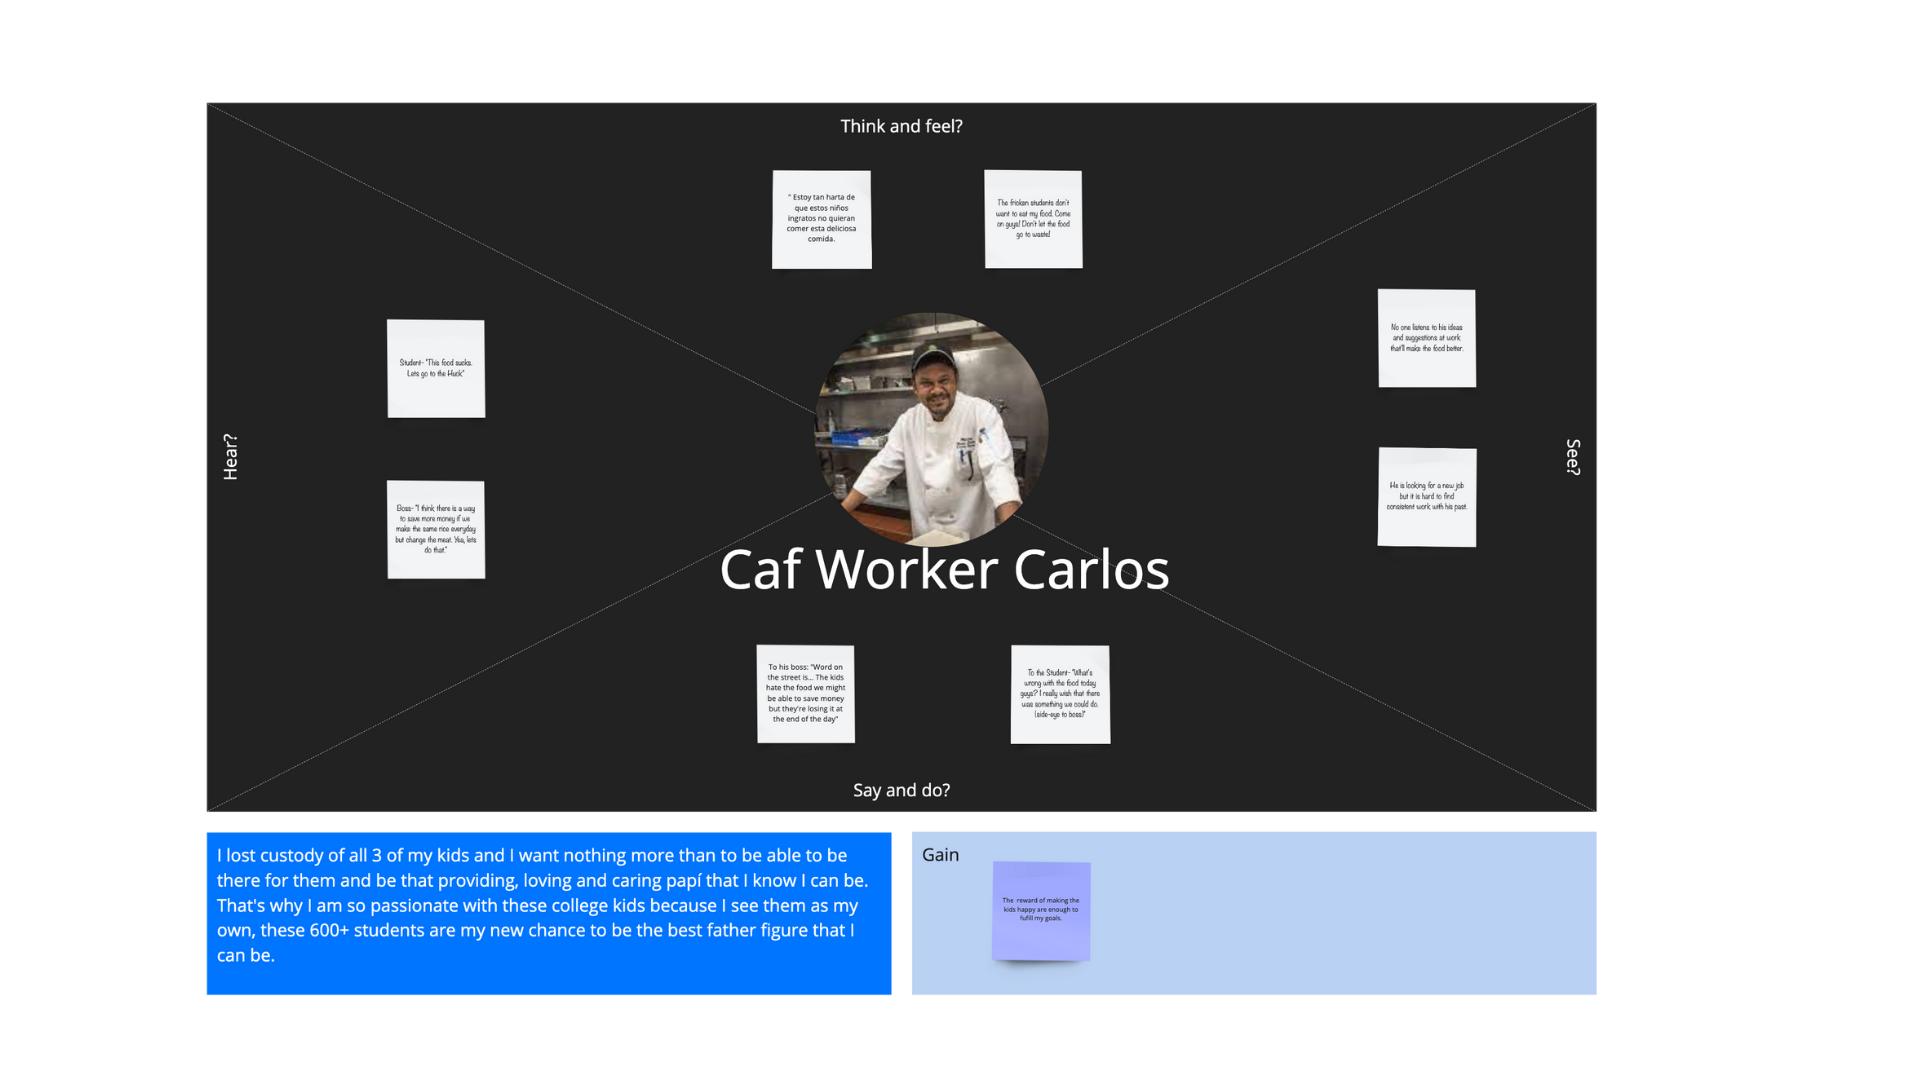
Task: Select the "This food sucks" student sticky note
Action: coord(436,368)
